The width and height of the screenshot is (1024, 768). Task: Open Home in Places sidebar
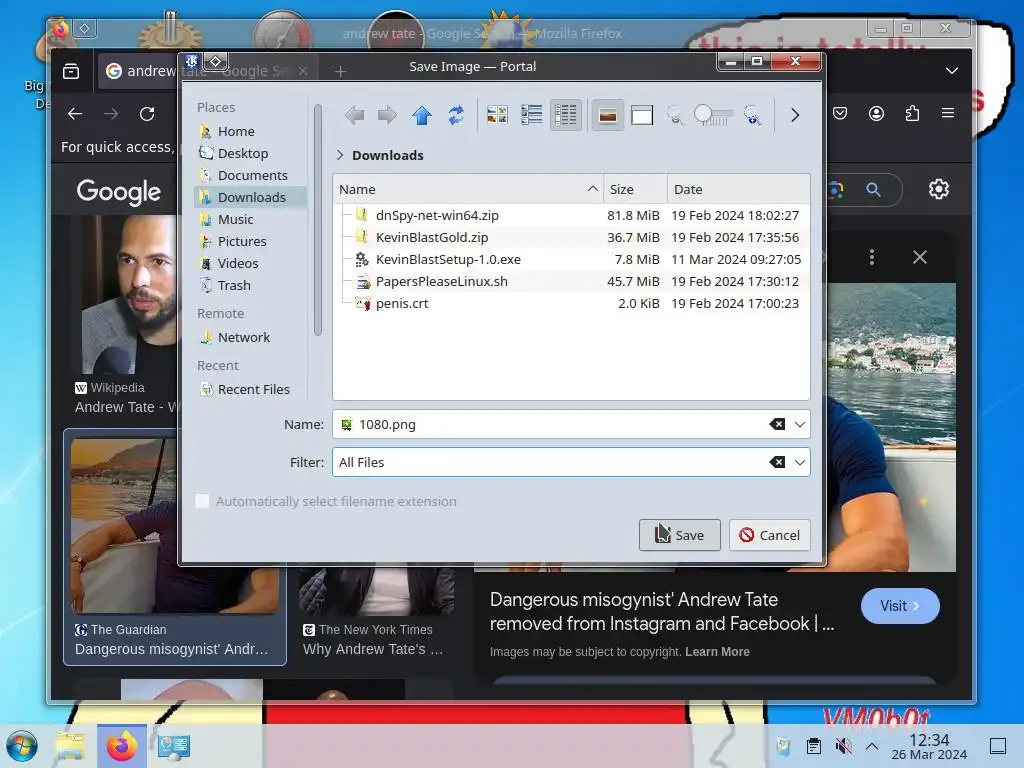coord(236,131)
